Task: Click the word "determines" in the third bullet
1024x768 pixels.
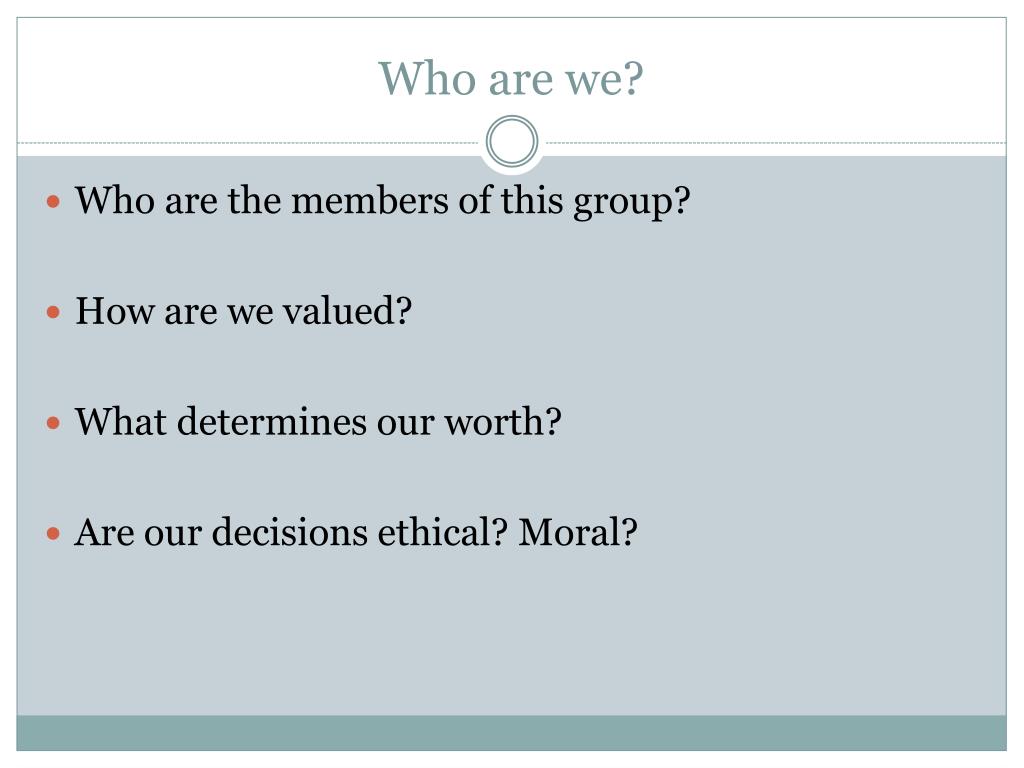Action: coord(272,422)
